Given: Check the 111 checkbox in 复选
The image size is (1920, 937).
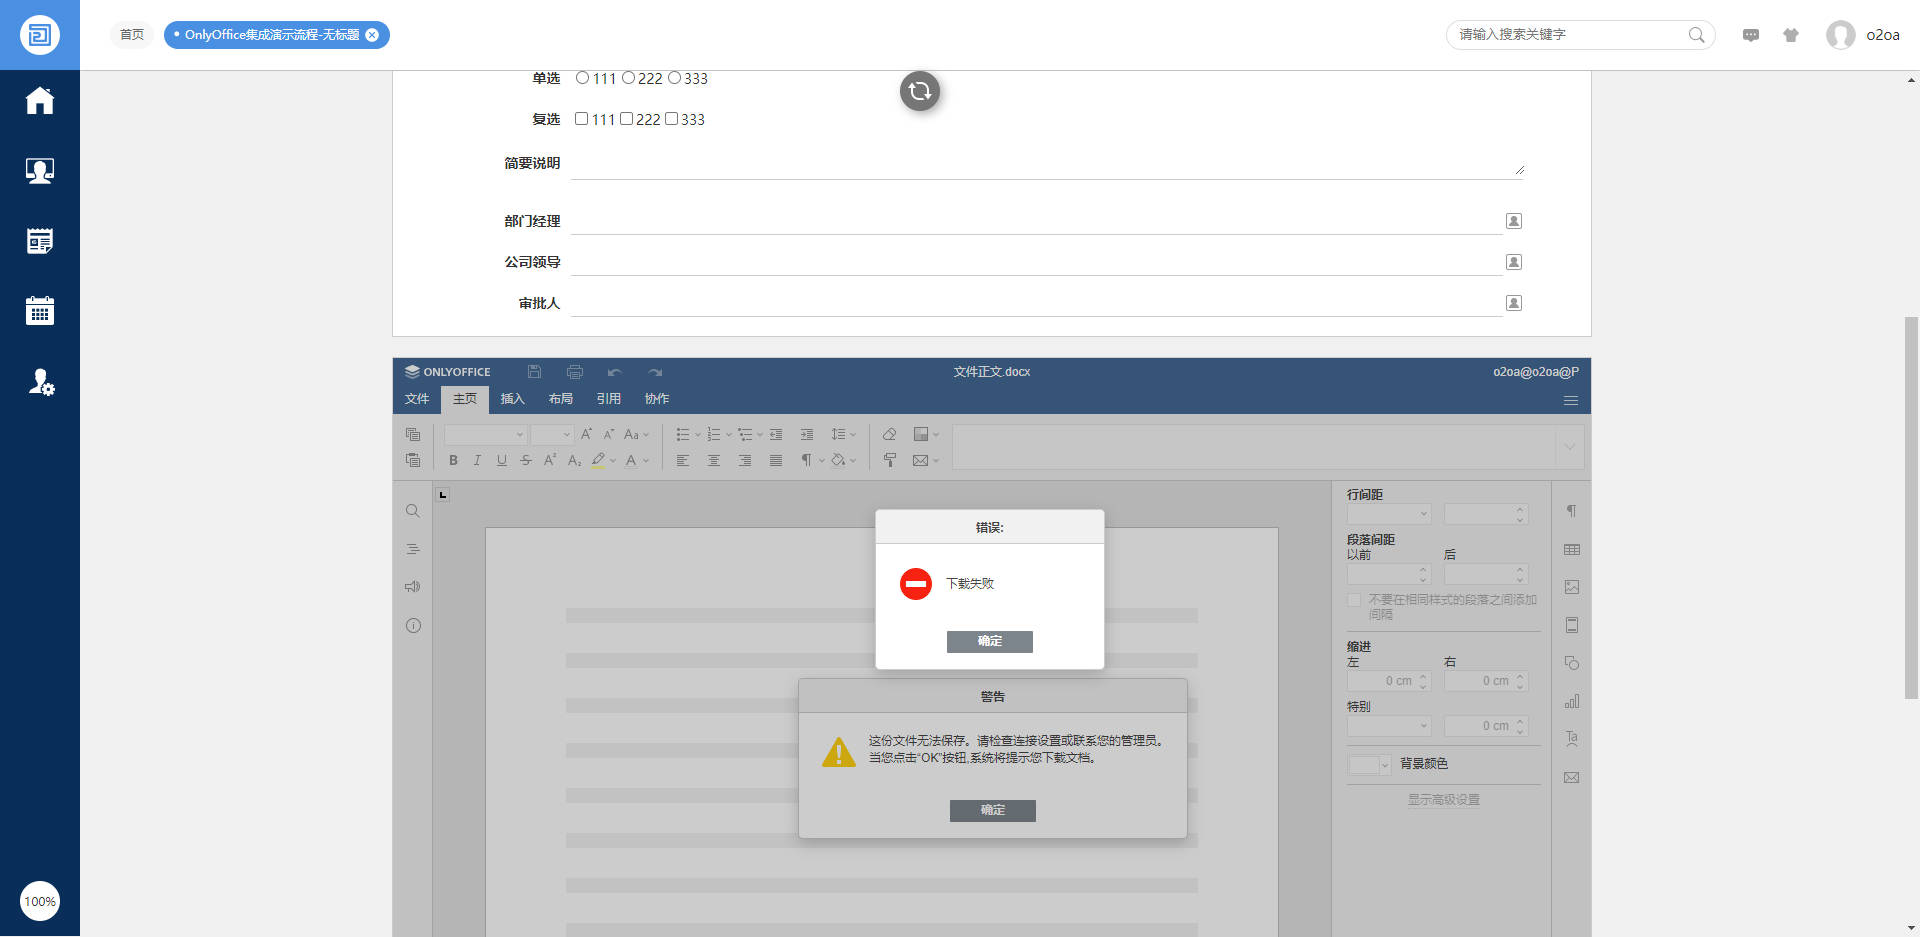Looking at the screenshot, I should 581,119.
